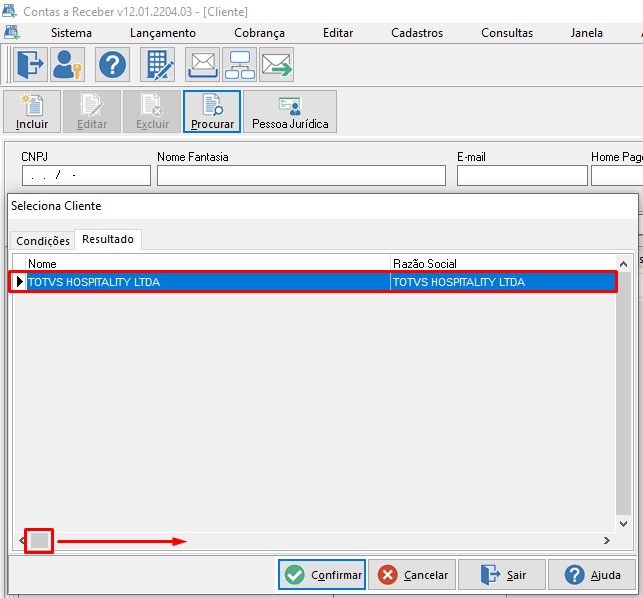Select the Pessoa Jurídica button

coord(290,112)
